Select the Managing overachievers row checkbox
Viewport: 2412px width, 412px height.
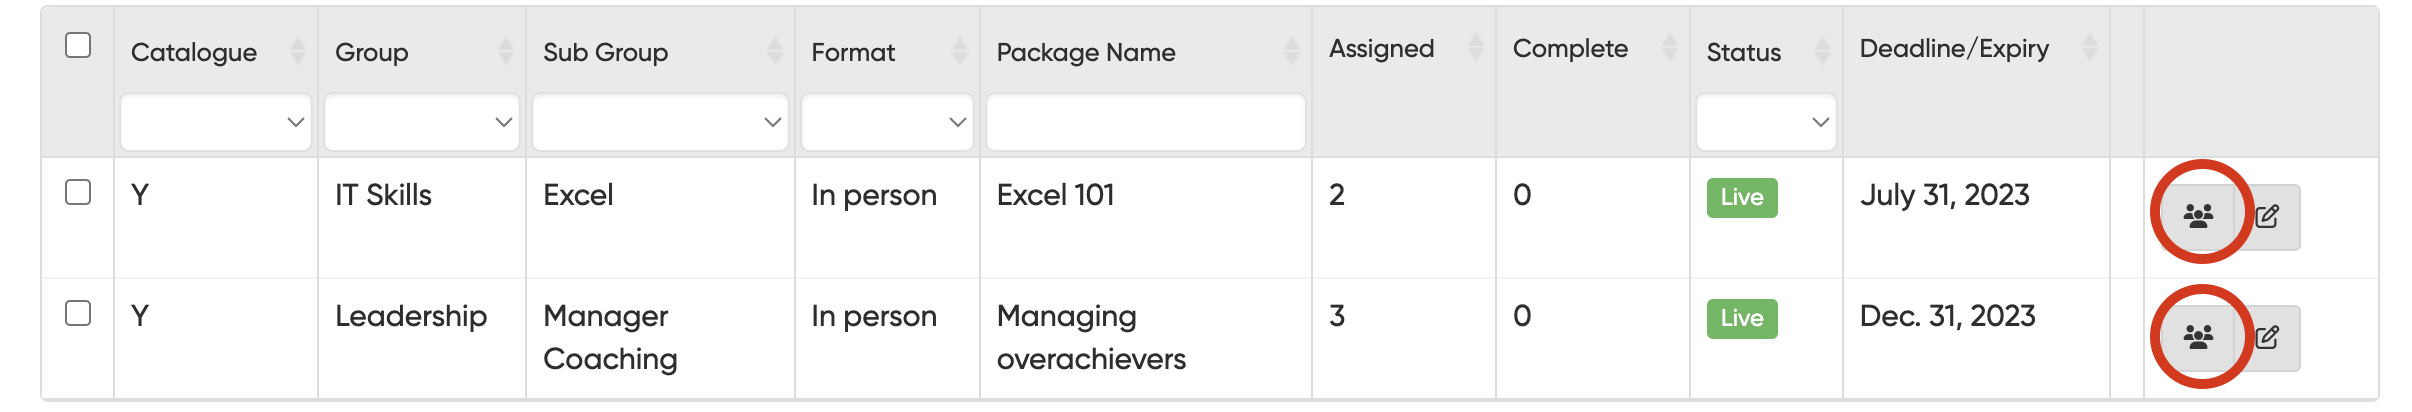pyautogui.click(x=78, y=313)
